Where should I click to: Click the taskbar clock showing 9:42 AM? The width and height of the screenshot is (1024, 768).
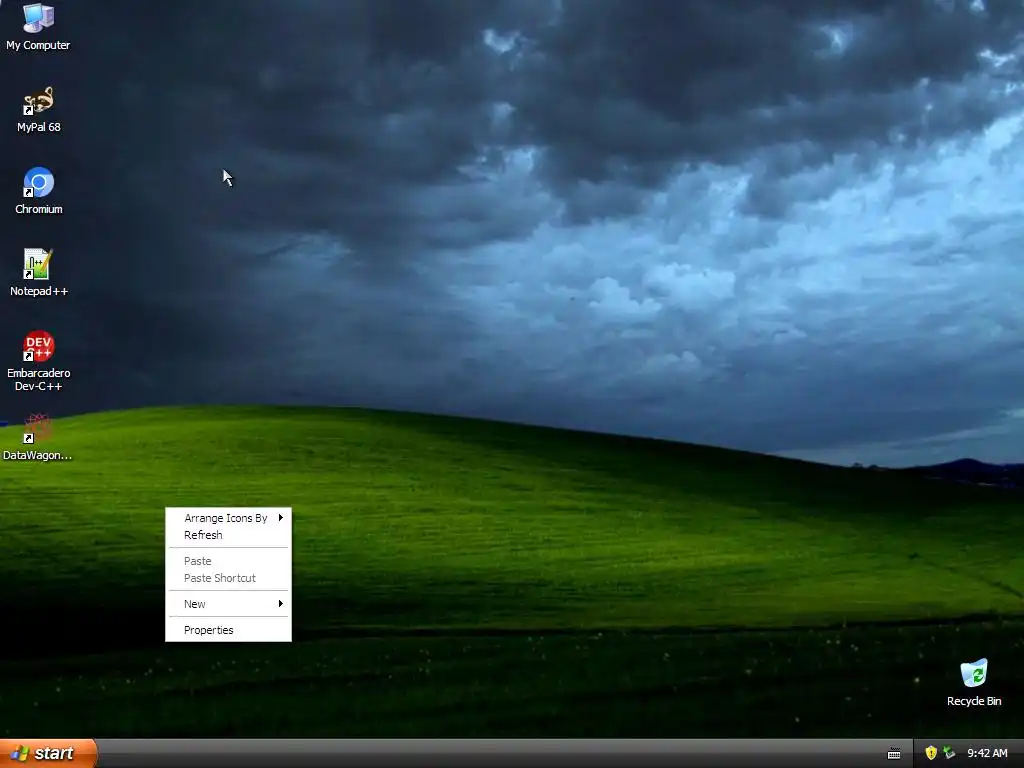[987, 753]
